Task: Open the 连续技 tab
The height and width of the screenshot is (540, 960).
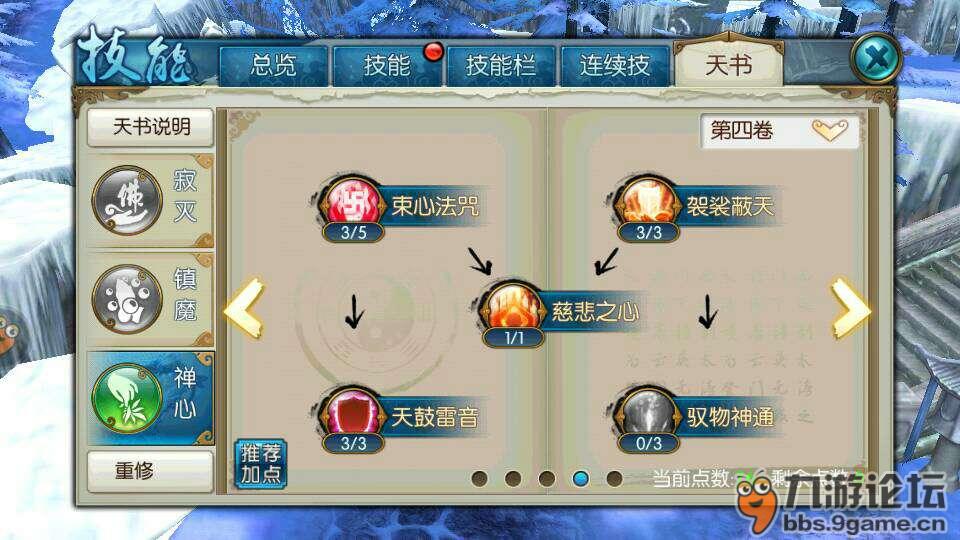Action: point(615,65)
